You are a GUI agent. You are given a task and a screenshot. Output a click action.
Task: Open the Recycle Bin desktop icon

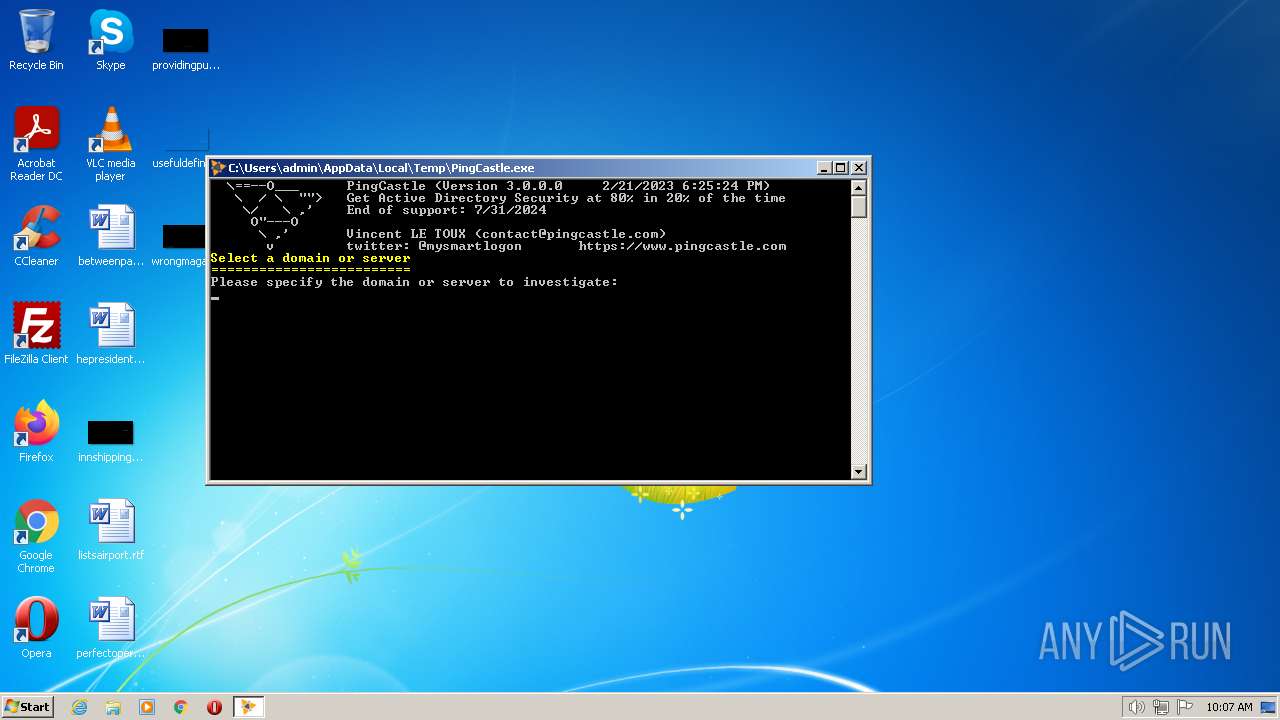pos(36,40)
